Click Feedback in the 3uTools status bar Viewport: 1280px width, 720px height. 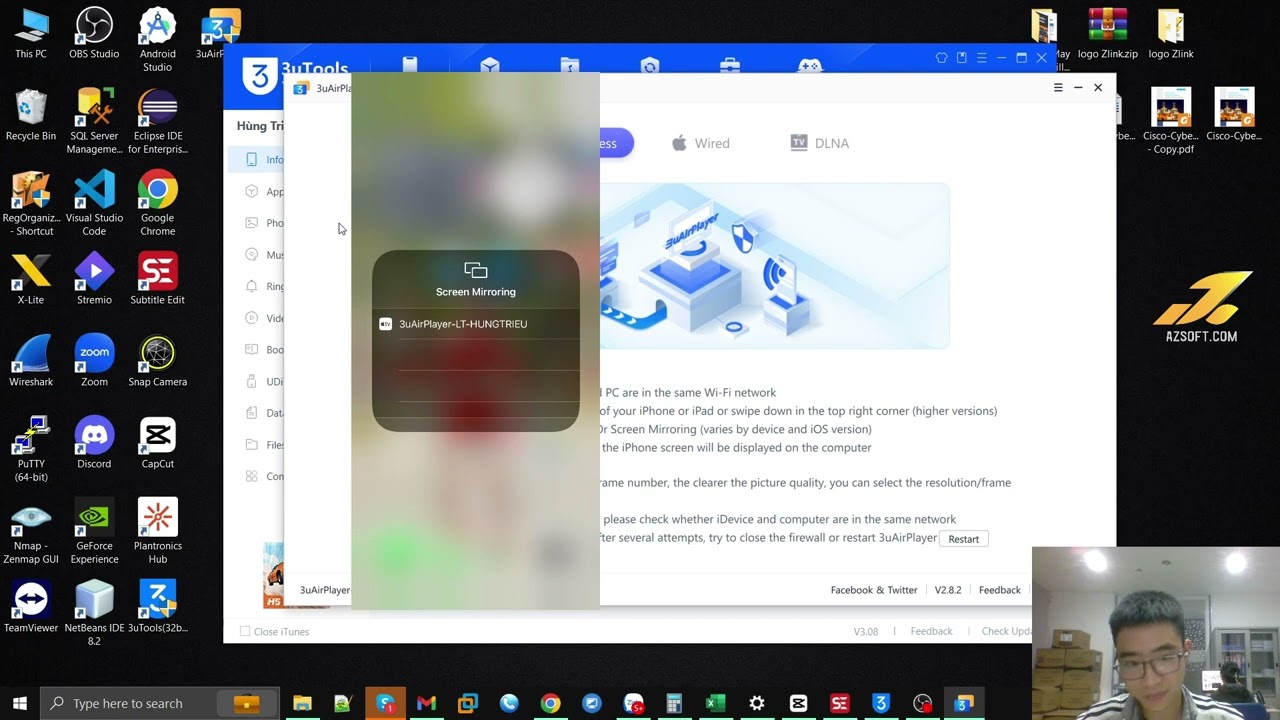pyautogui.click(x=931, y=631)
